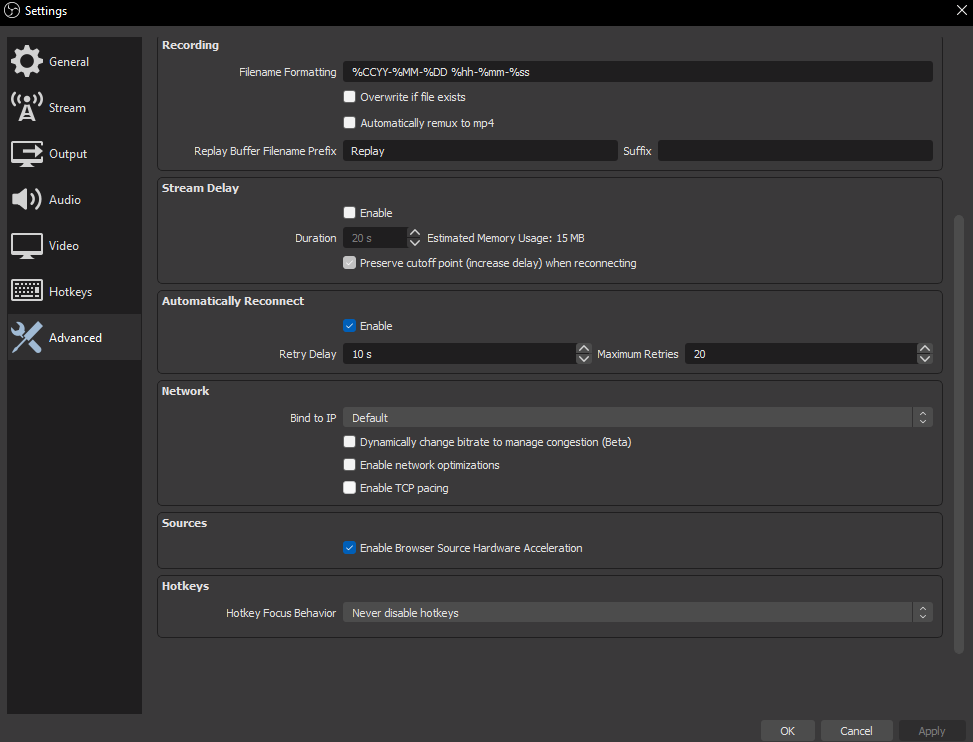The height and width of the screenshot is (742, 973).
Task: Click the Advanced tools icon
Action: (x=27, y=337)
